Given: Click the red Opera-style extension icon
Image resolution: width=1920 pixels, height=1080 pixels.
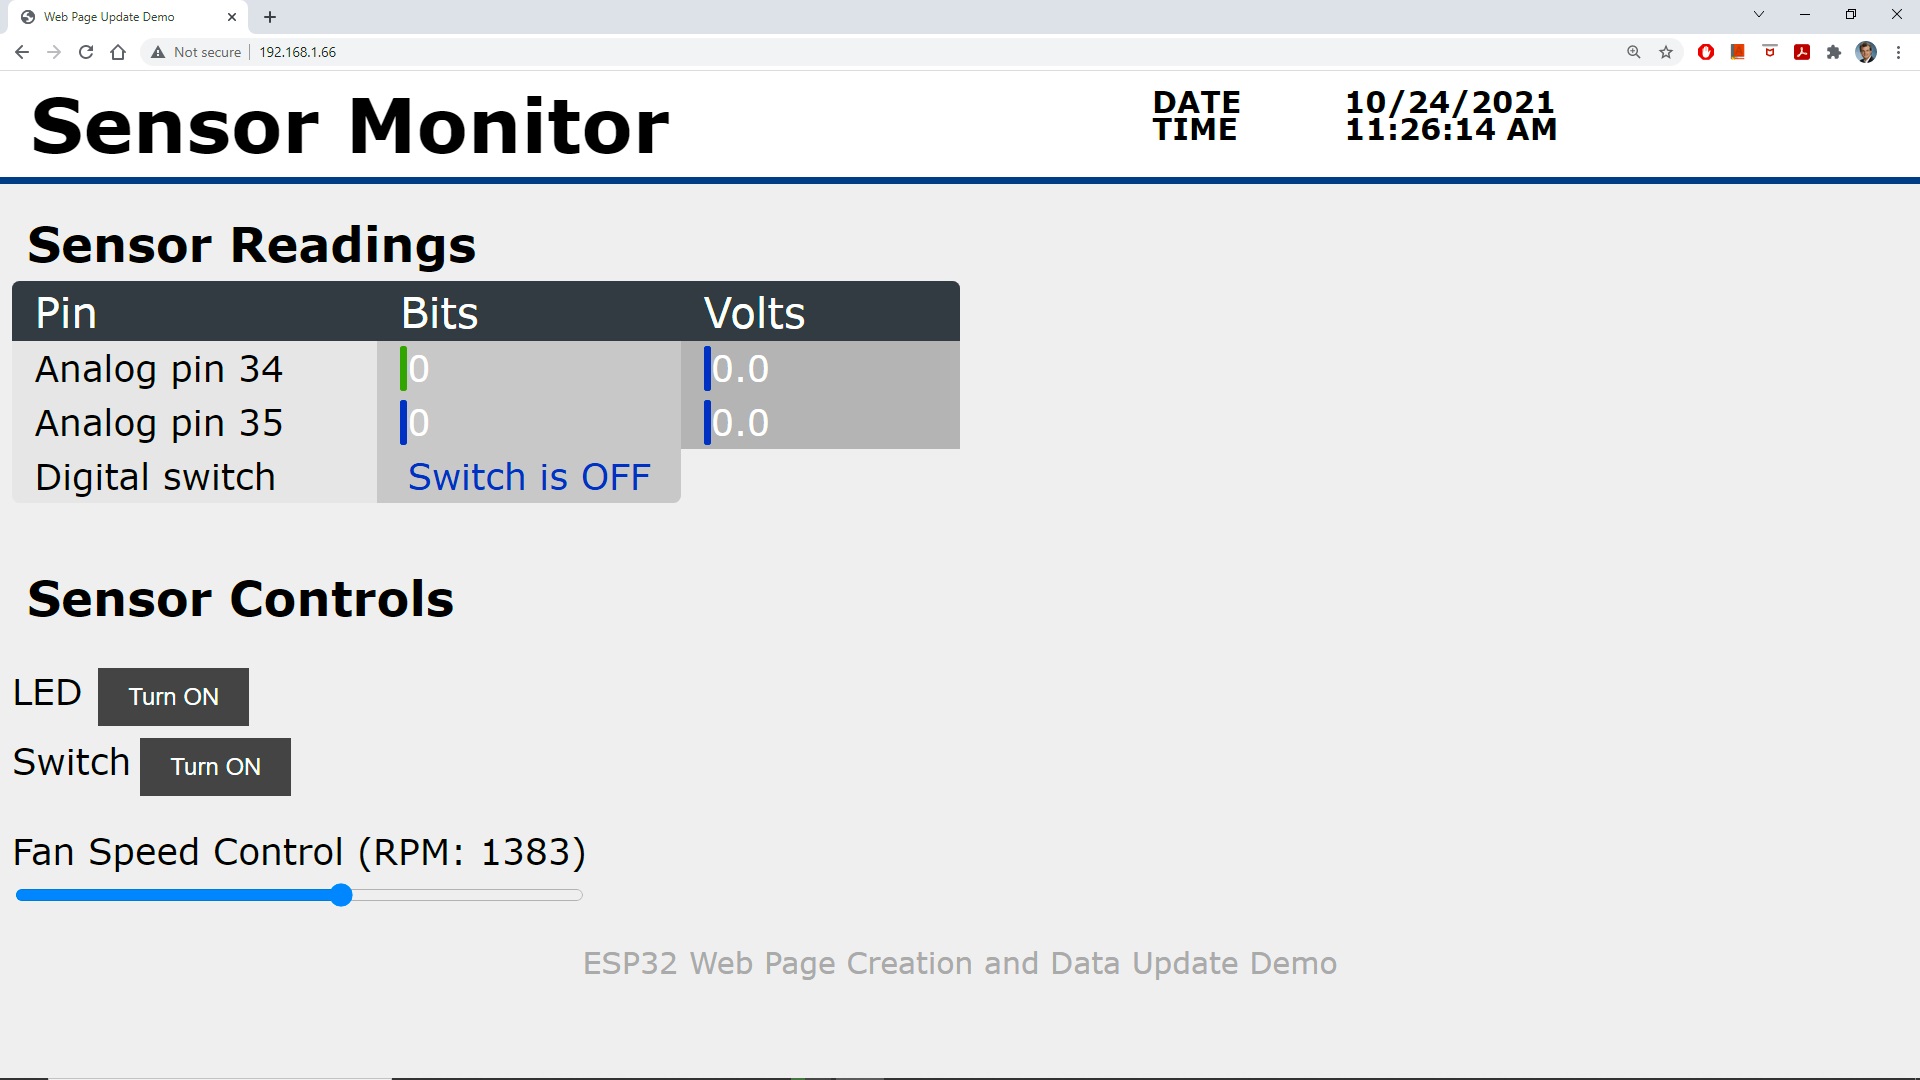Looking at the screenshot, I should click(1706, 52).
